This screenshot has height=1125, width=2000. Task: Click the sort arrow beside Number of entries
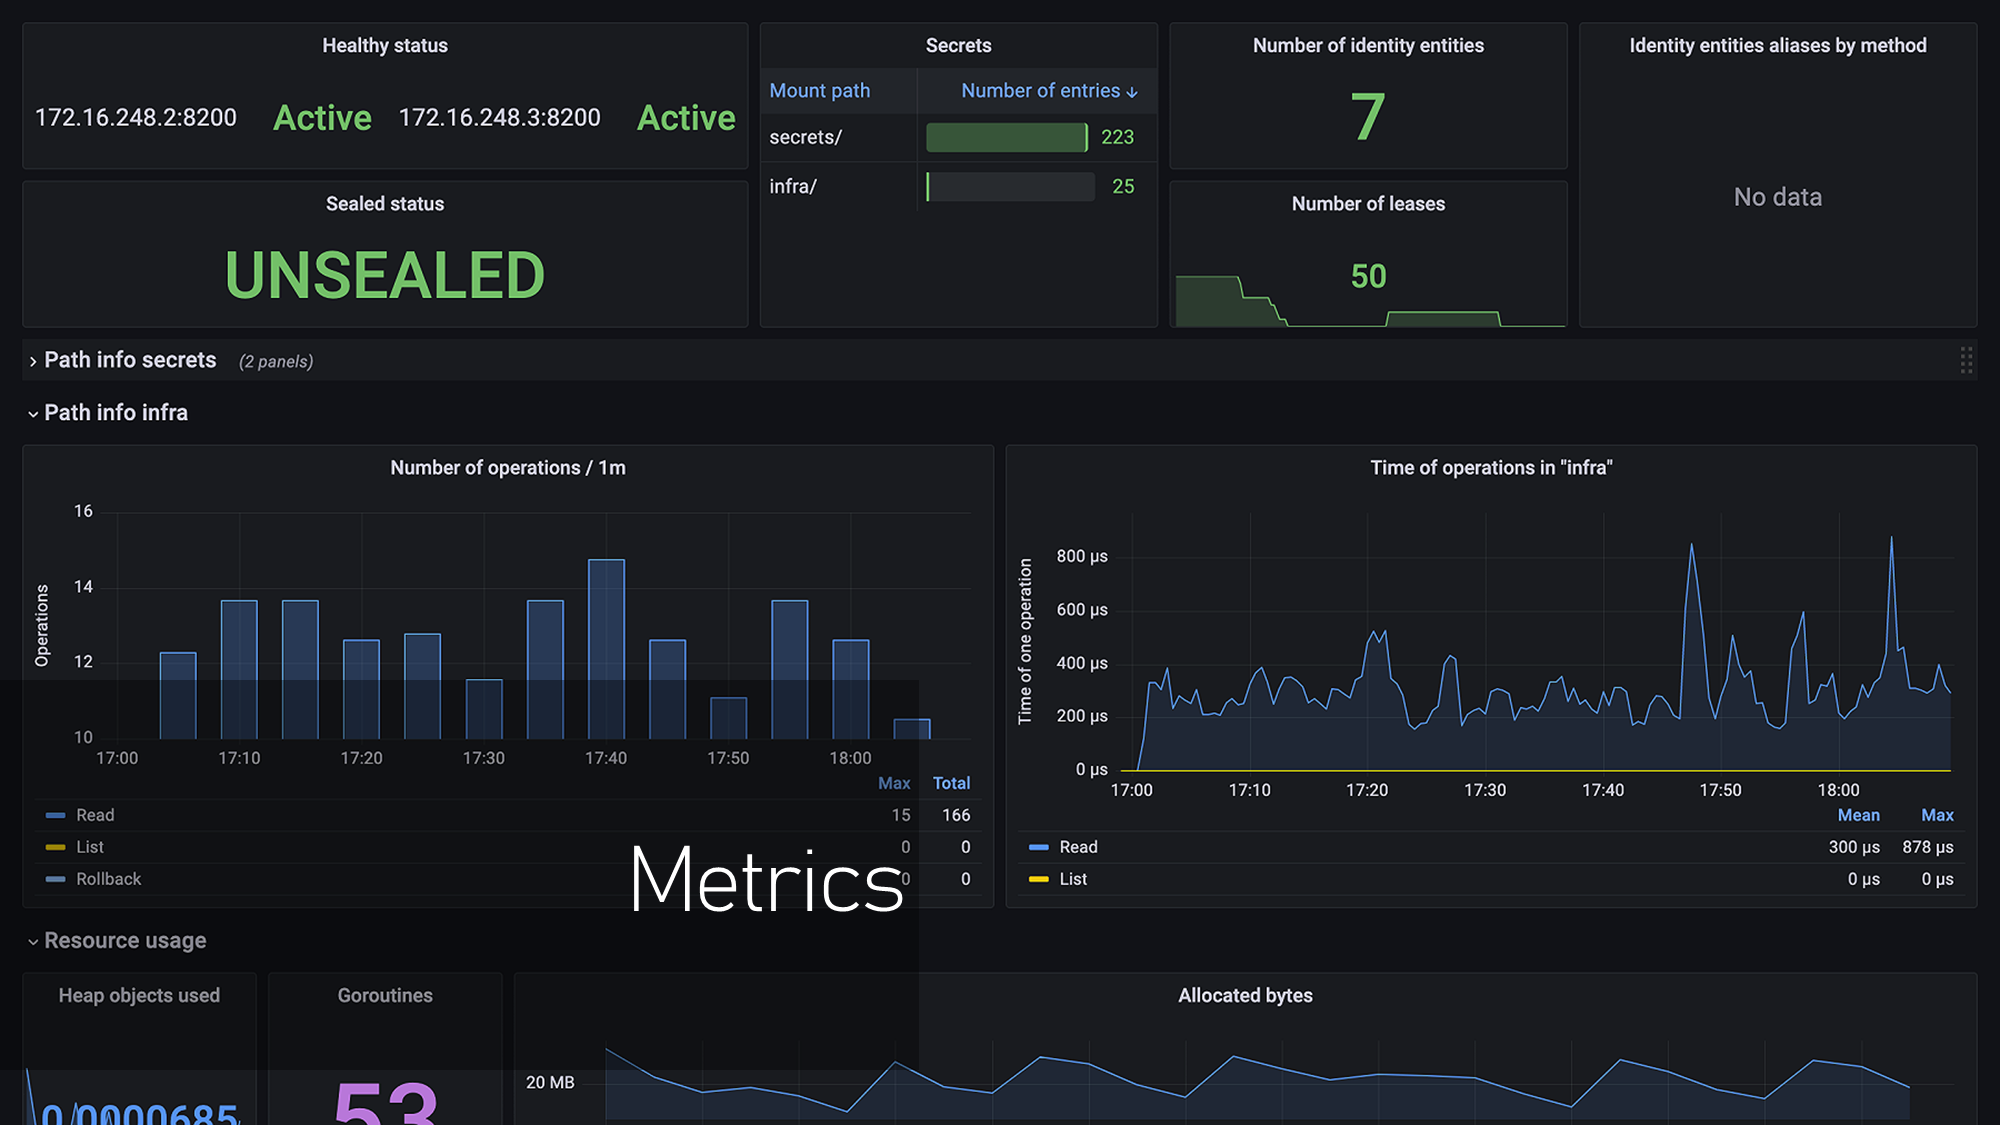[1132, 92]
